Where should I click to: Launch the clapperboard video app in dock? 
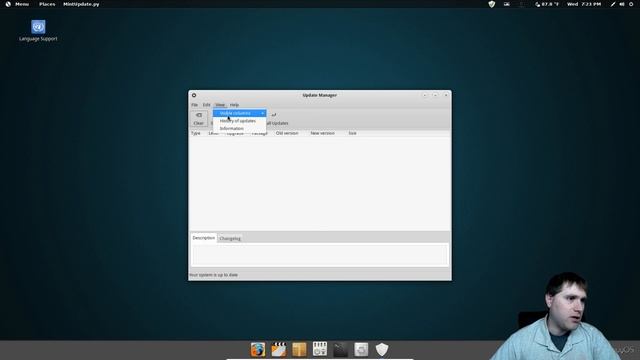[x=279, y=349]
